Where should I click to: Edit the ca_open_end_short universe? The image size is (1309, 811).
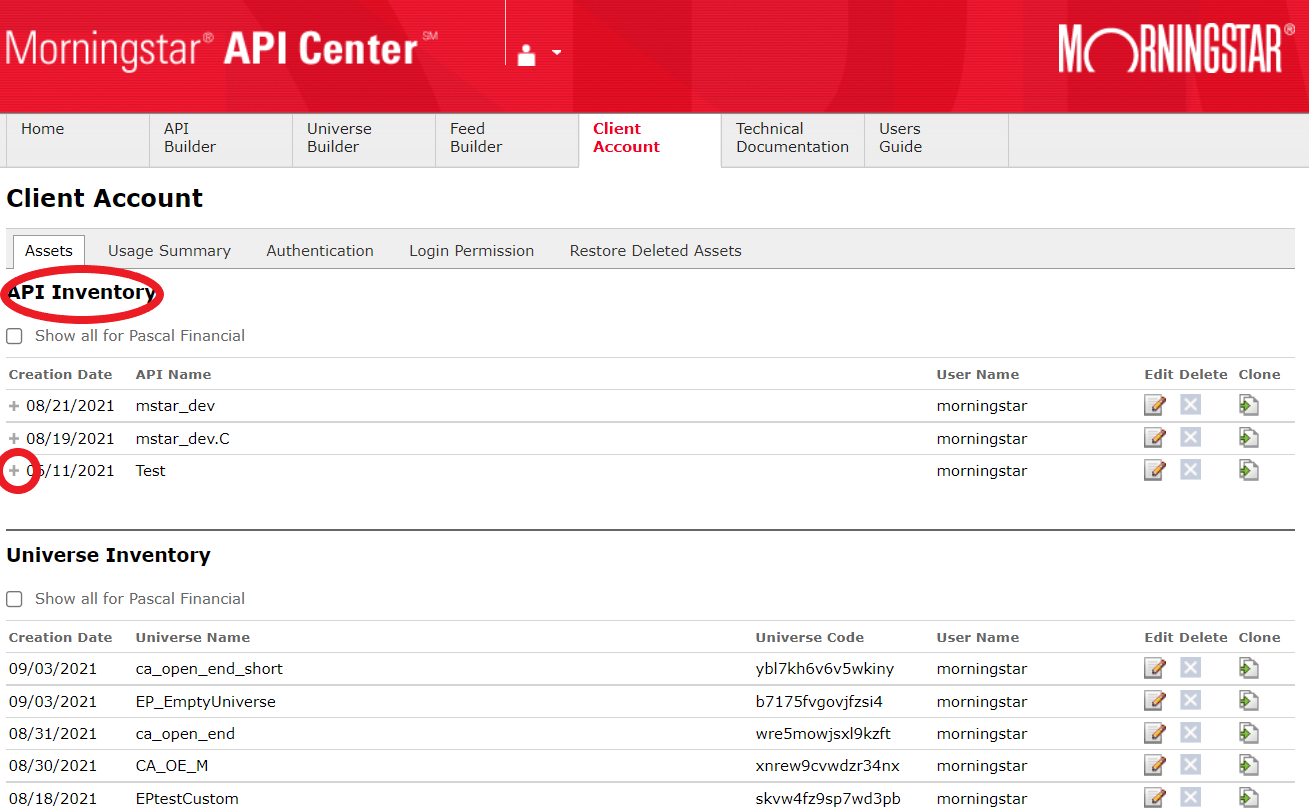point(1155,668)
